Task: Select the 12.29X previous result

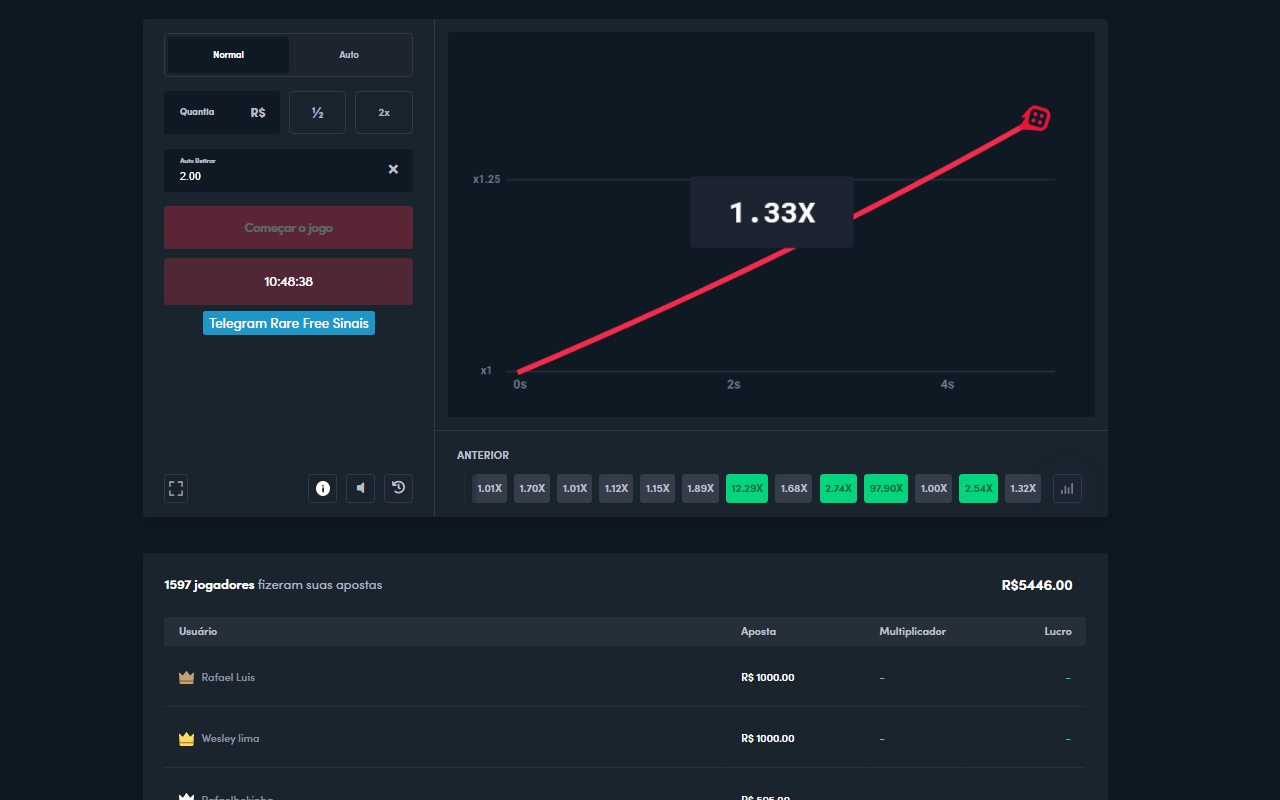Action: (x=747, y=488)
